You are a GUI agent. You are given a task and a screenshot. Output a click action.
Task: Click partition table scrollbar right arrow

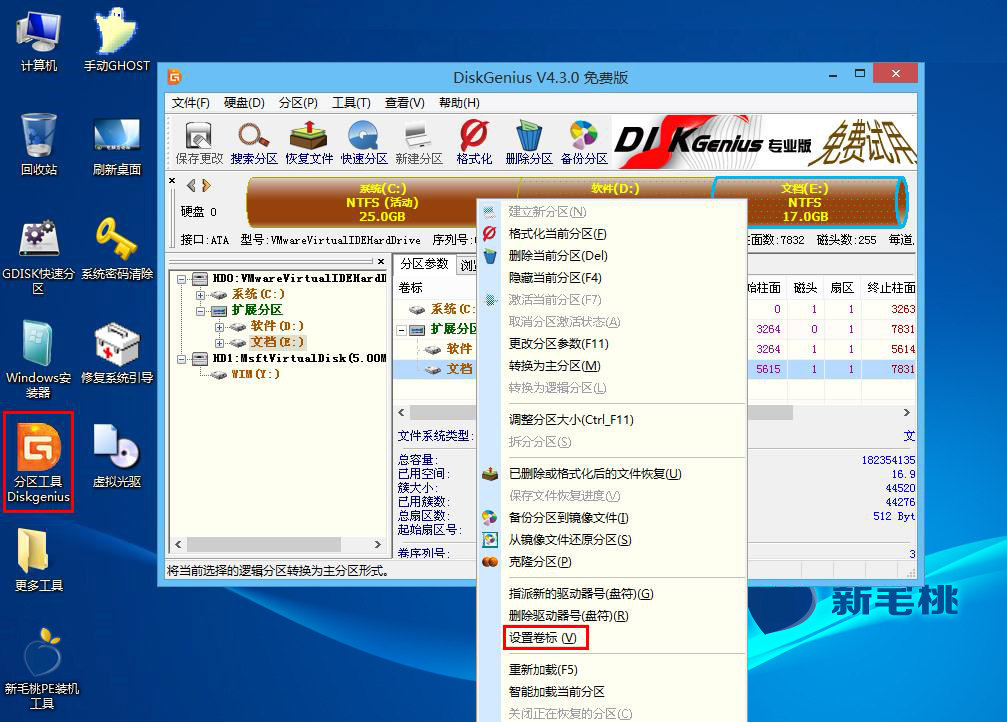tap(907, 412)
